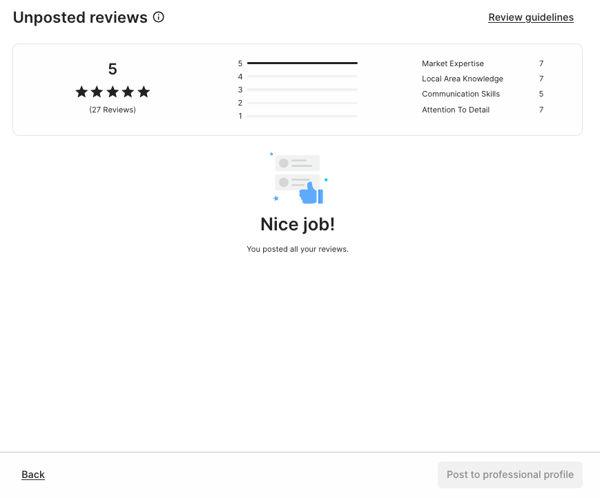Click the Back link

[33, 475]
